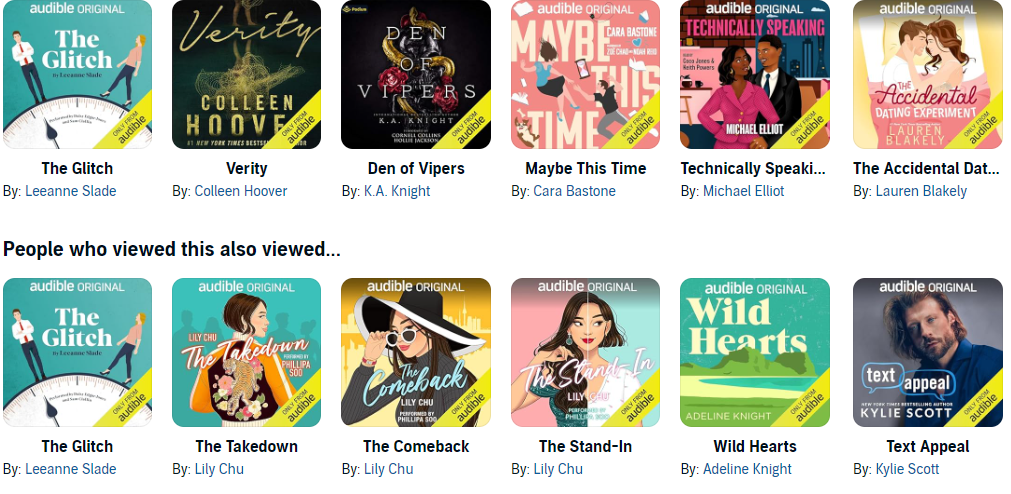Go to Michael Elliot author page
This screenshot has width=1011, height=494.
pos(743,192)
